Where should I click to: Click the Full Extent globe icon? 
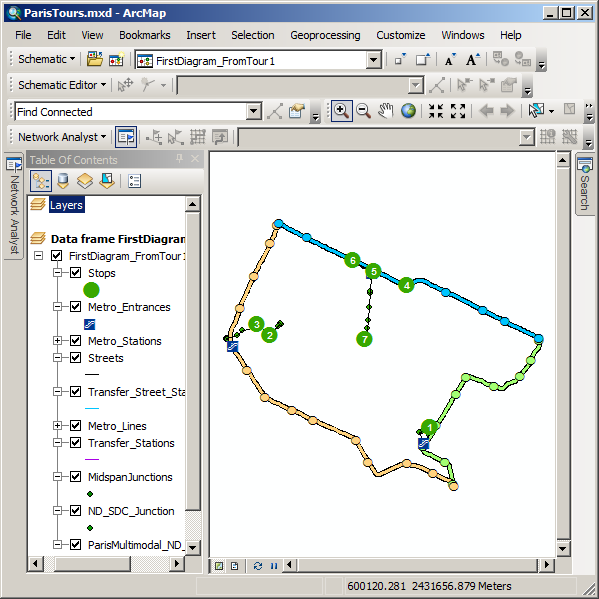click(408, 111)
